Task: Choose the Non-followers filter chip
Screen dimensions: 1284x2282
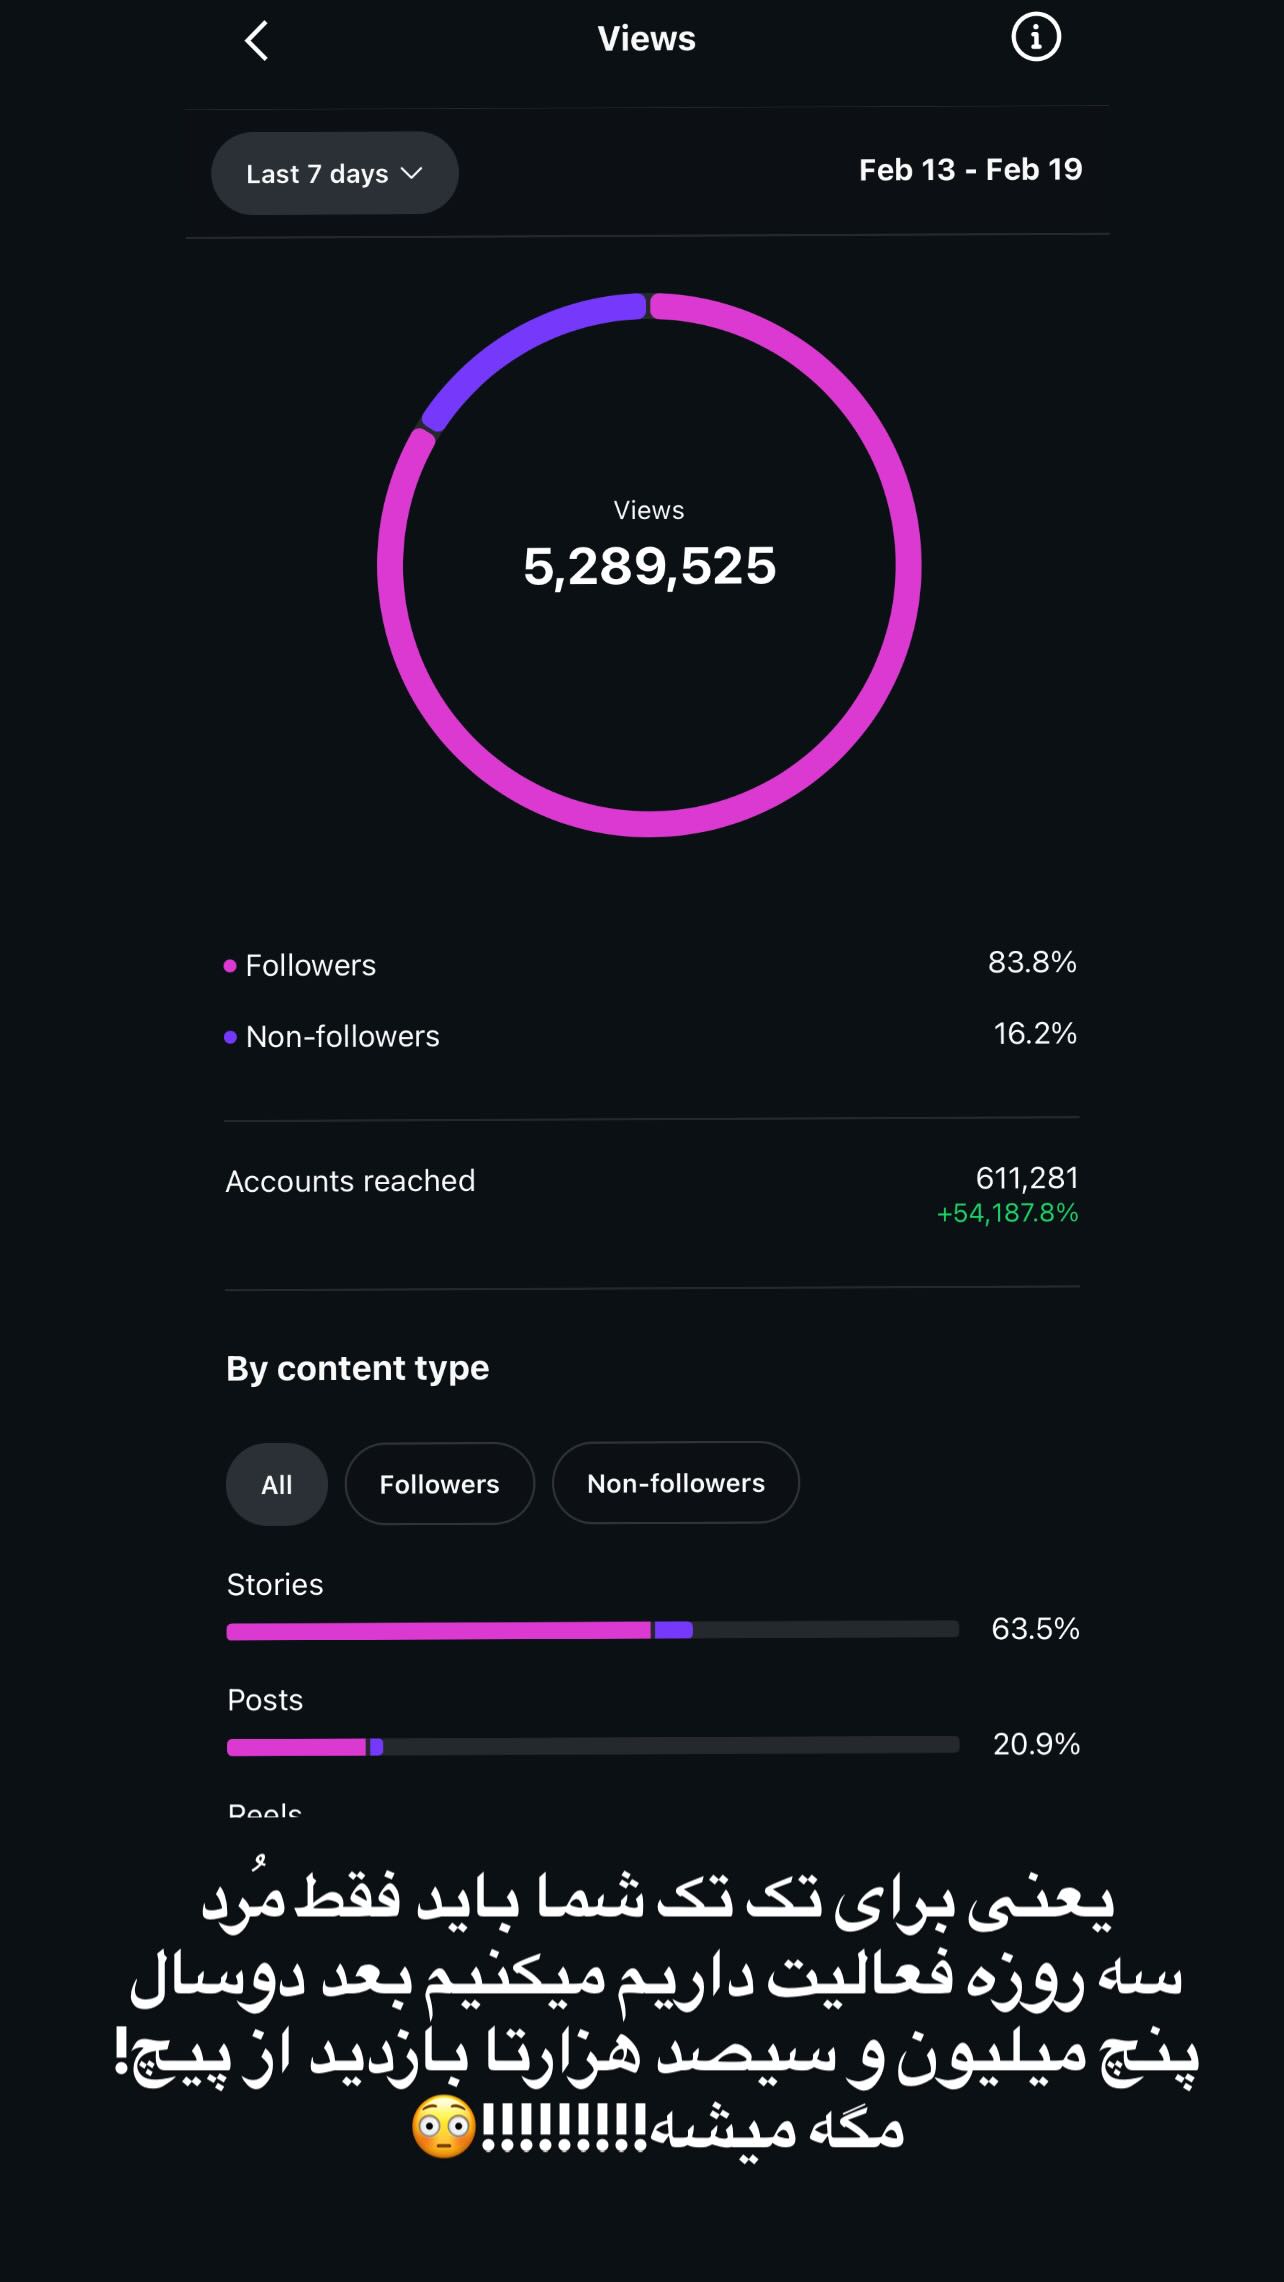Action: click(x=676, y=1483)
